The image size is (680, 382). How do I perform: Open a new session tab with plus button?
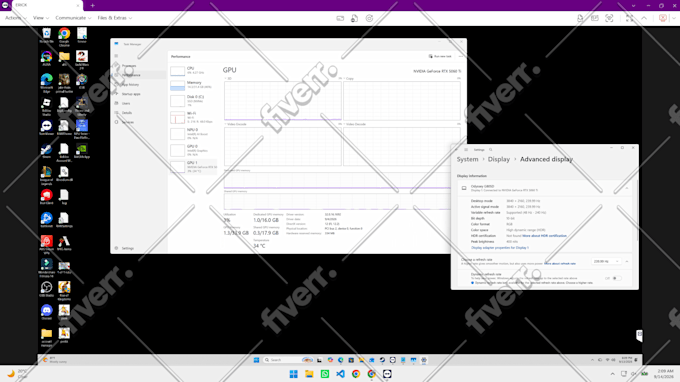pyautogui.click(x=92, y=6)
